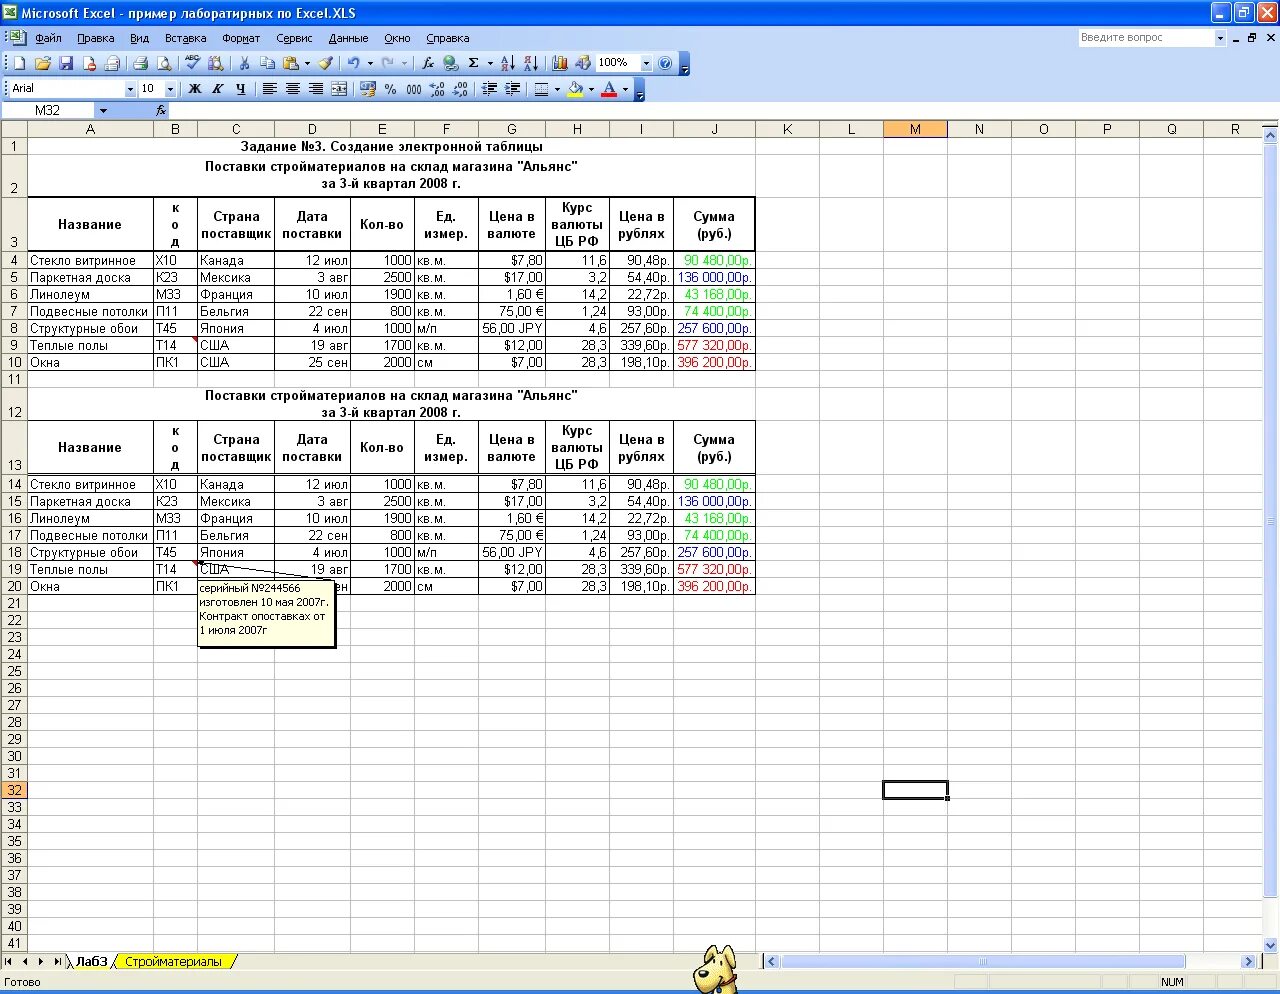Click the Name Box showing M32

click(x=48, y=110)
